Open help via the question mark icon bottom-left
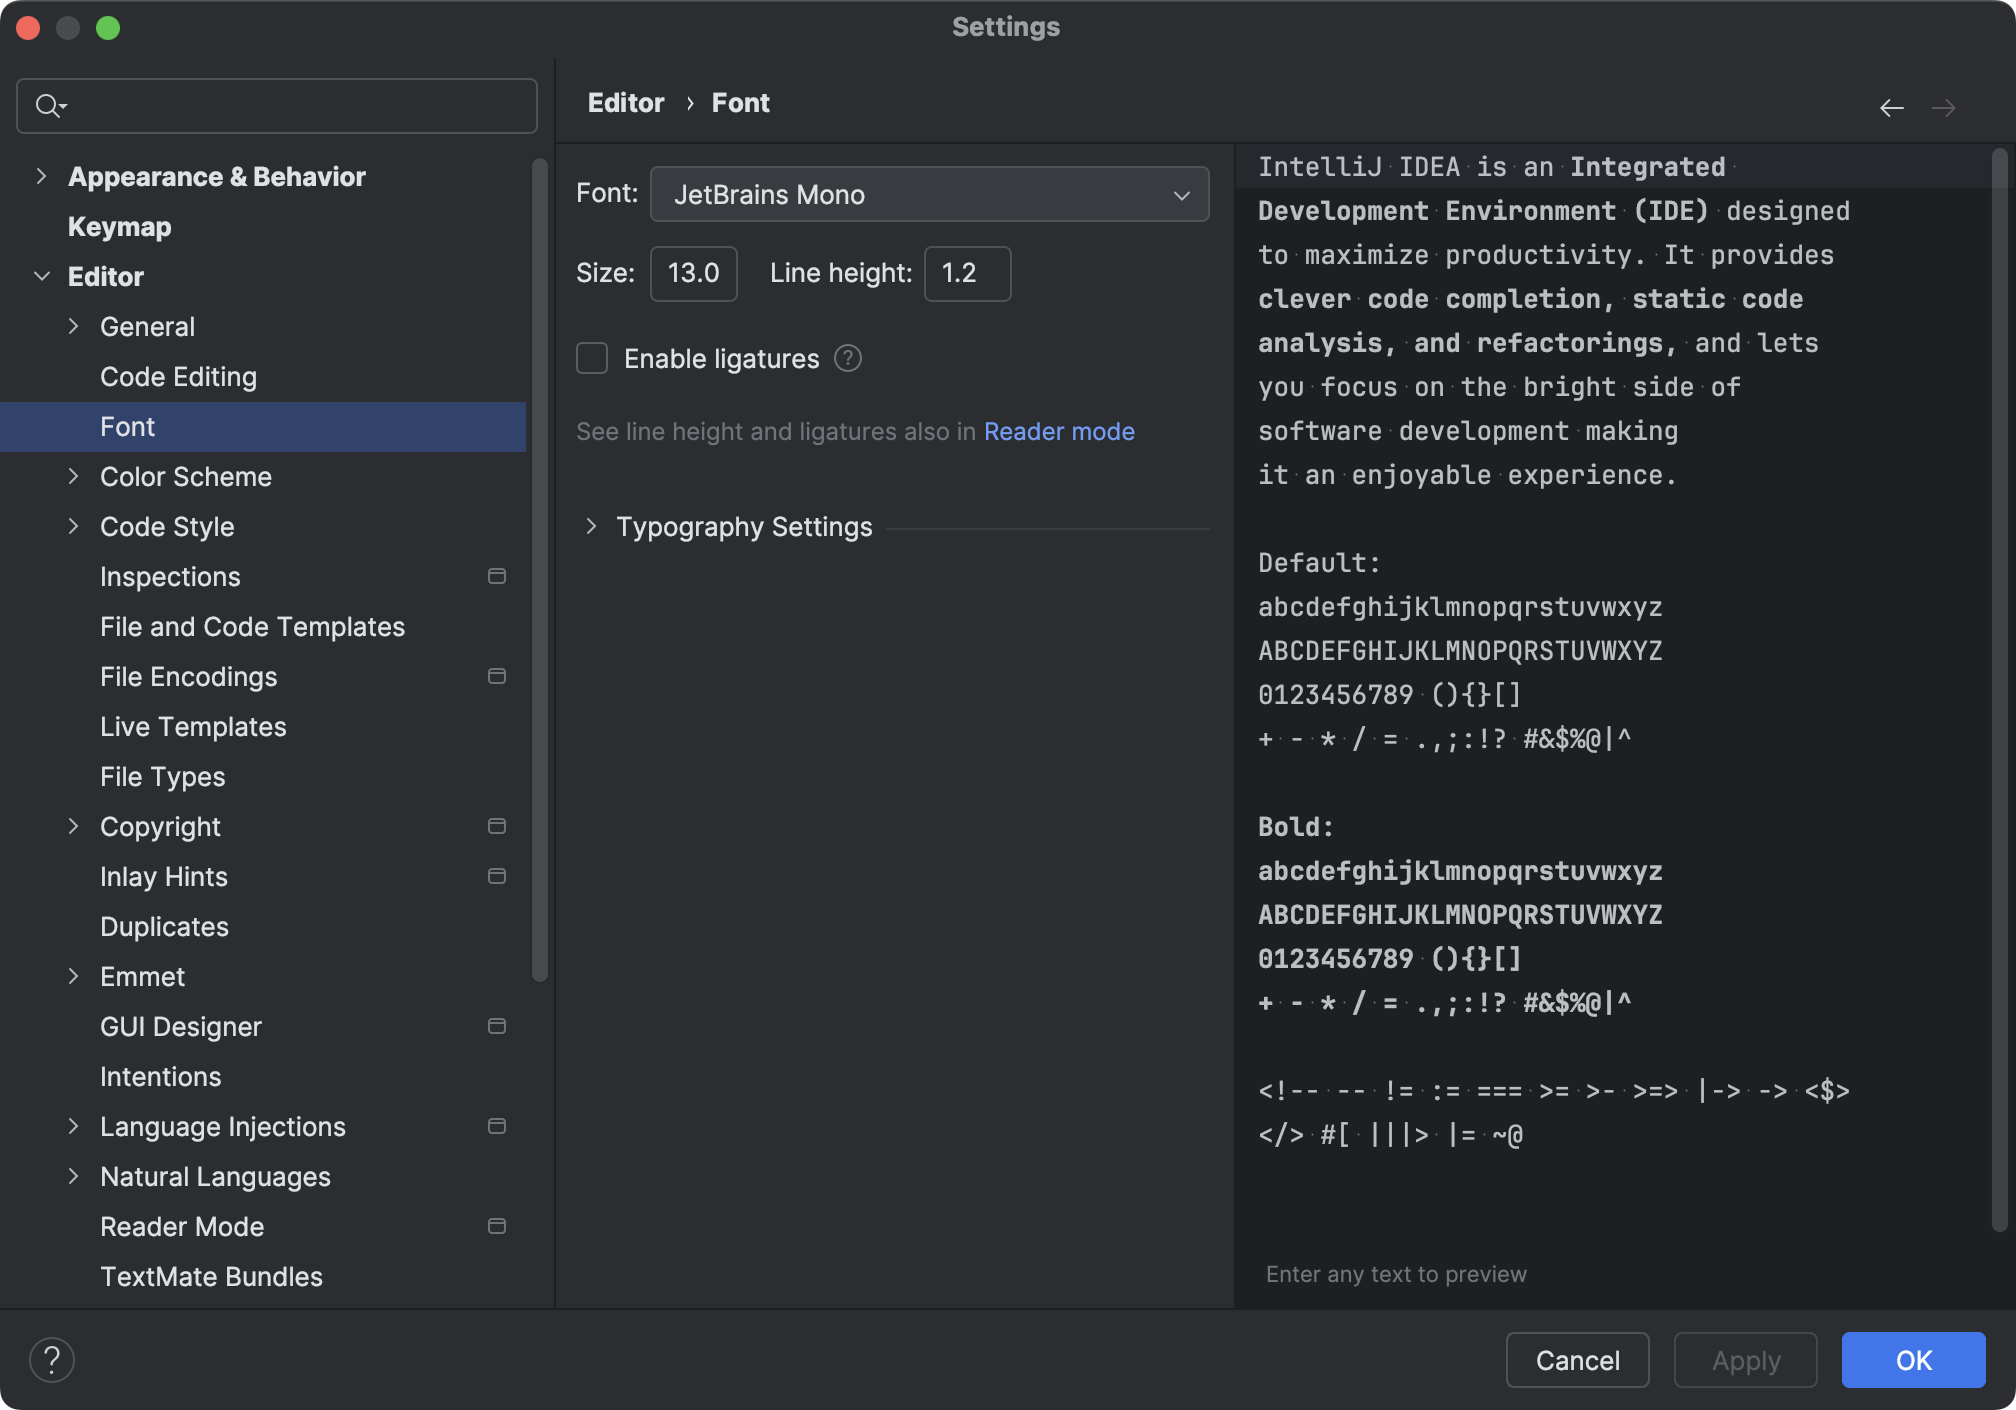Viewport: 2016px width, 1410px height. [52, 1360]
